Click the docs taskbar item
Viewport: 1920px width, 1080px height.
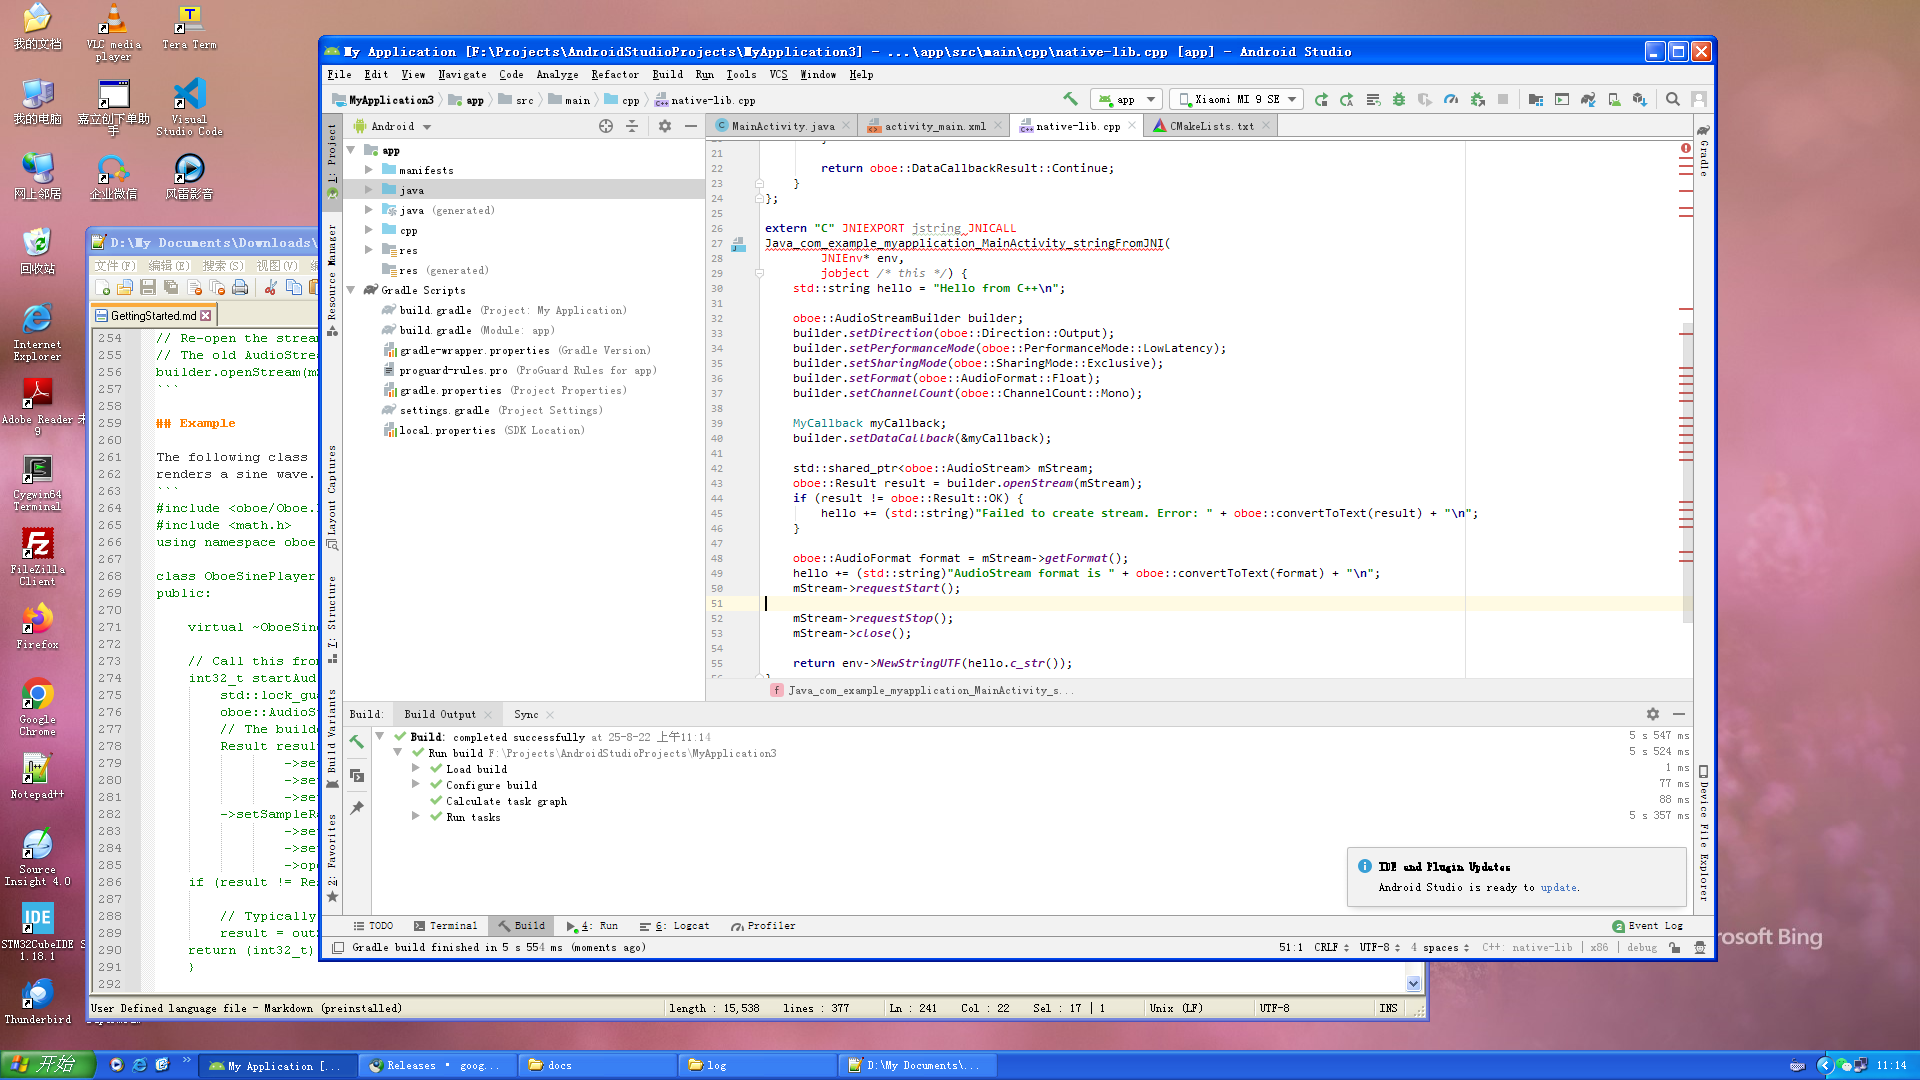pos(597,1065)
